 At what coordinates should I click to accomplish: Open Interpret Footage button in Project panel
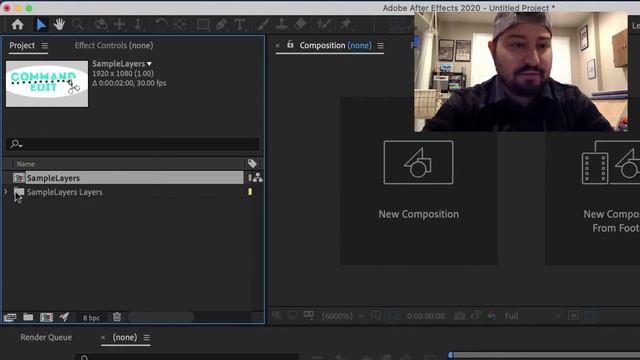click(10, 317)
